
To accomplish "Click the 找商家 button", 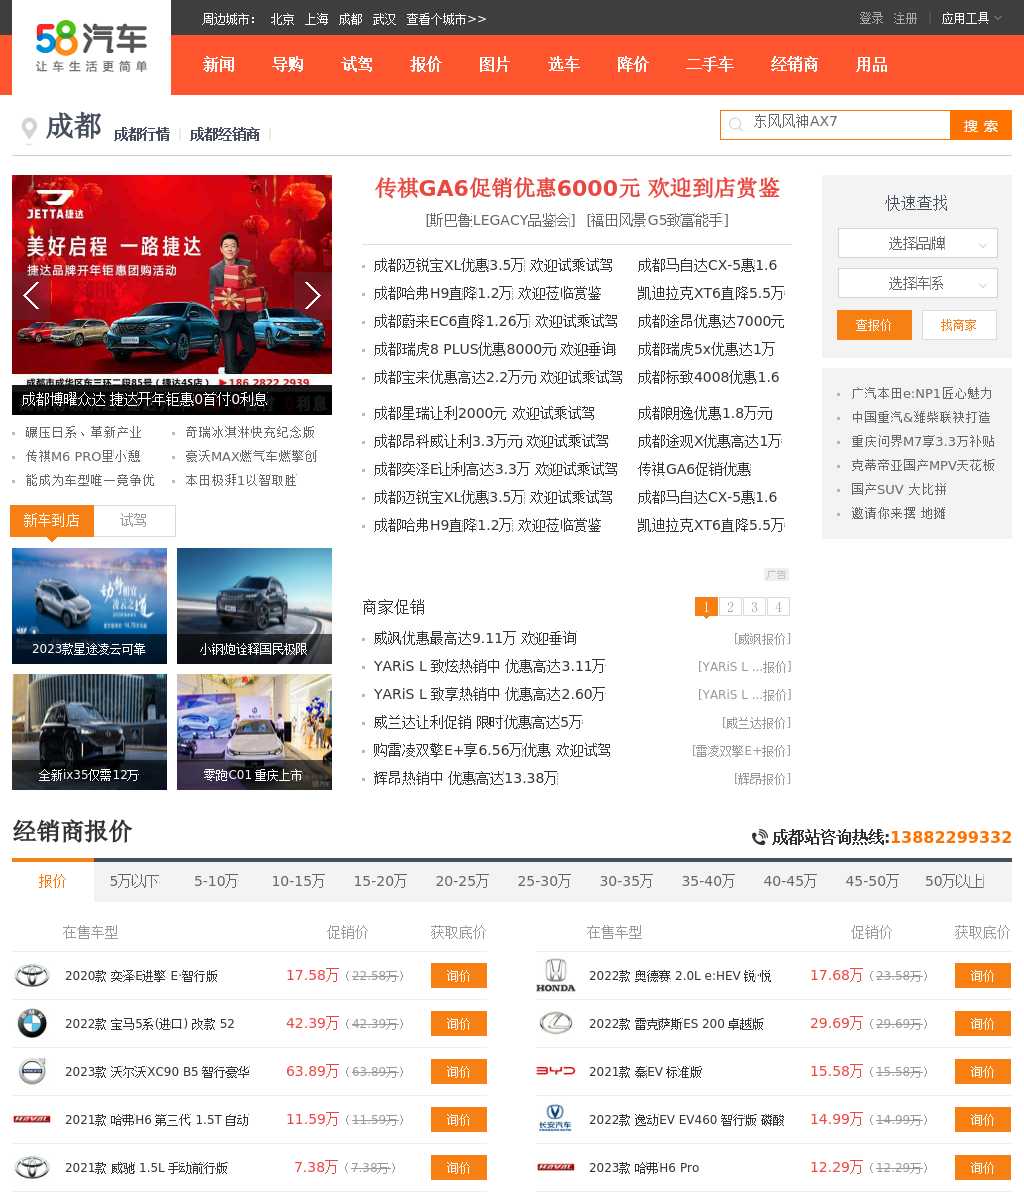I will click(x=958, y=325).
